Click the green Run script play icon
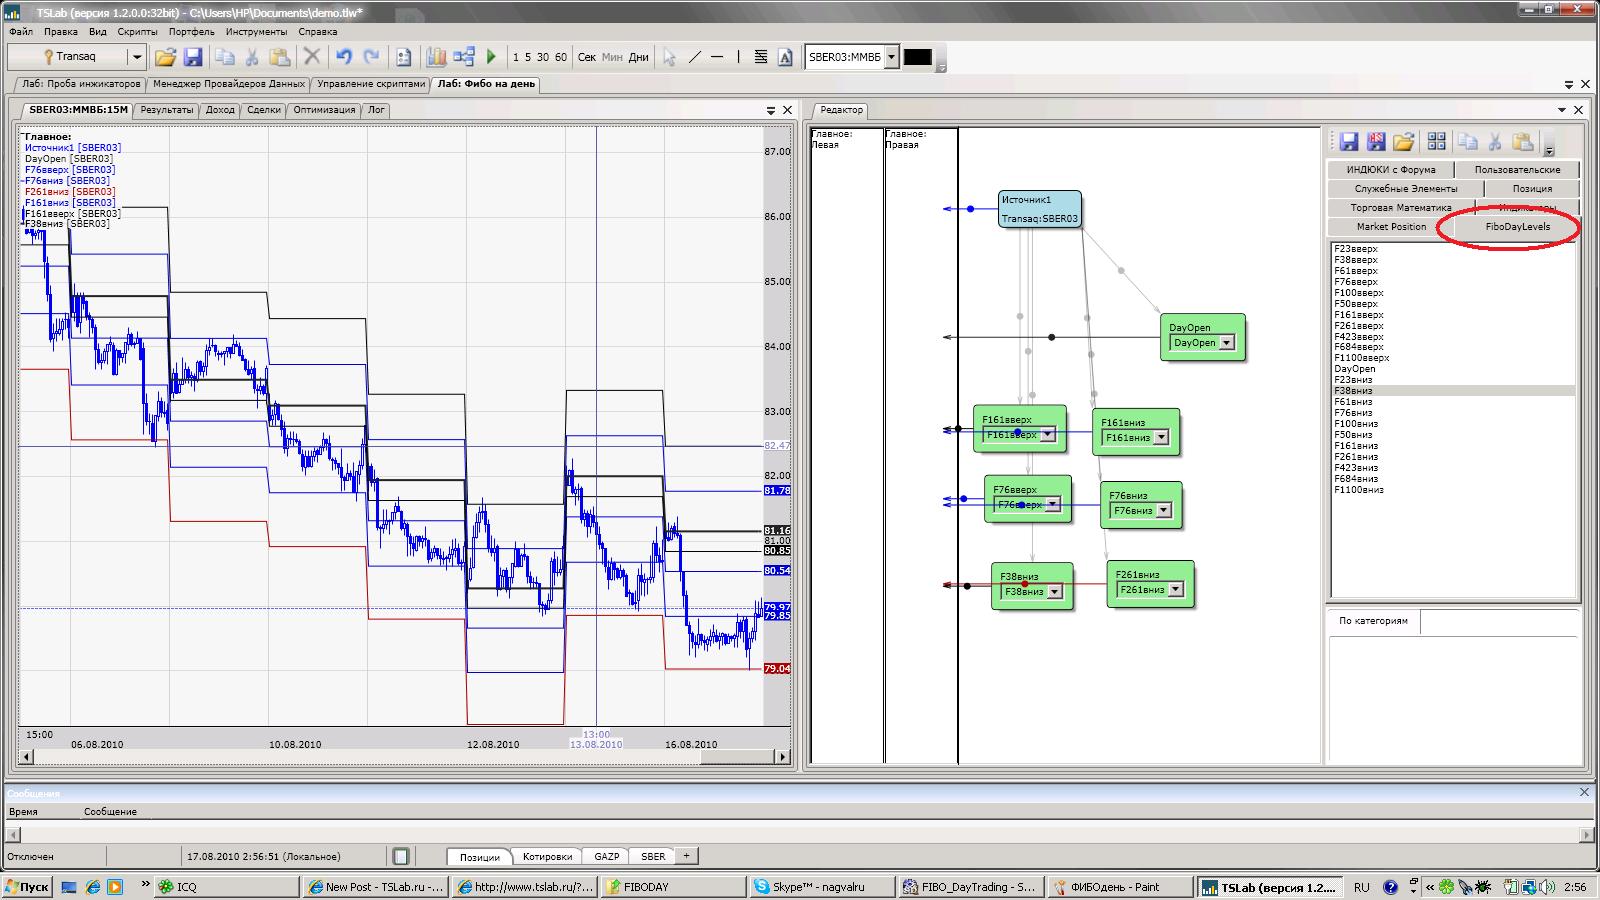This screenshot has height=900, width=1600. 491,57
